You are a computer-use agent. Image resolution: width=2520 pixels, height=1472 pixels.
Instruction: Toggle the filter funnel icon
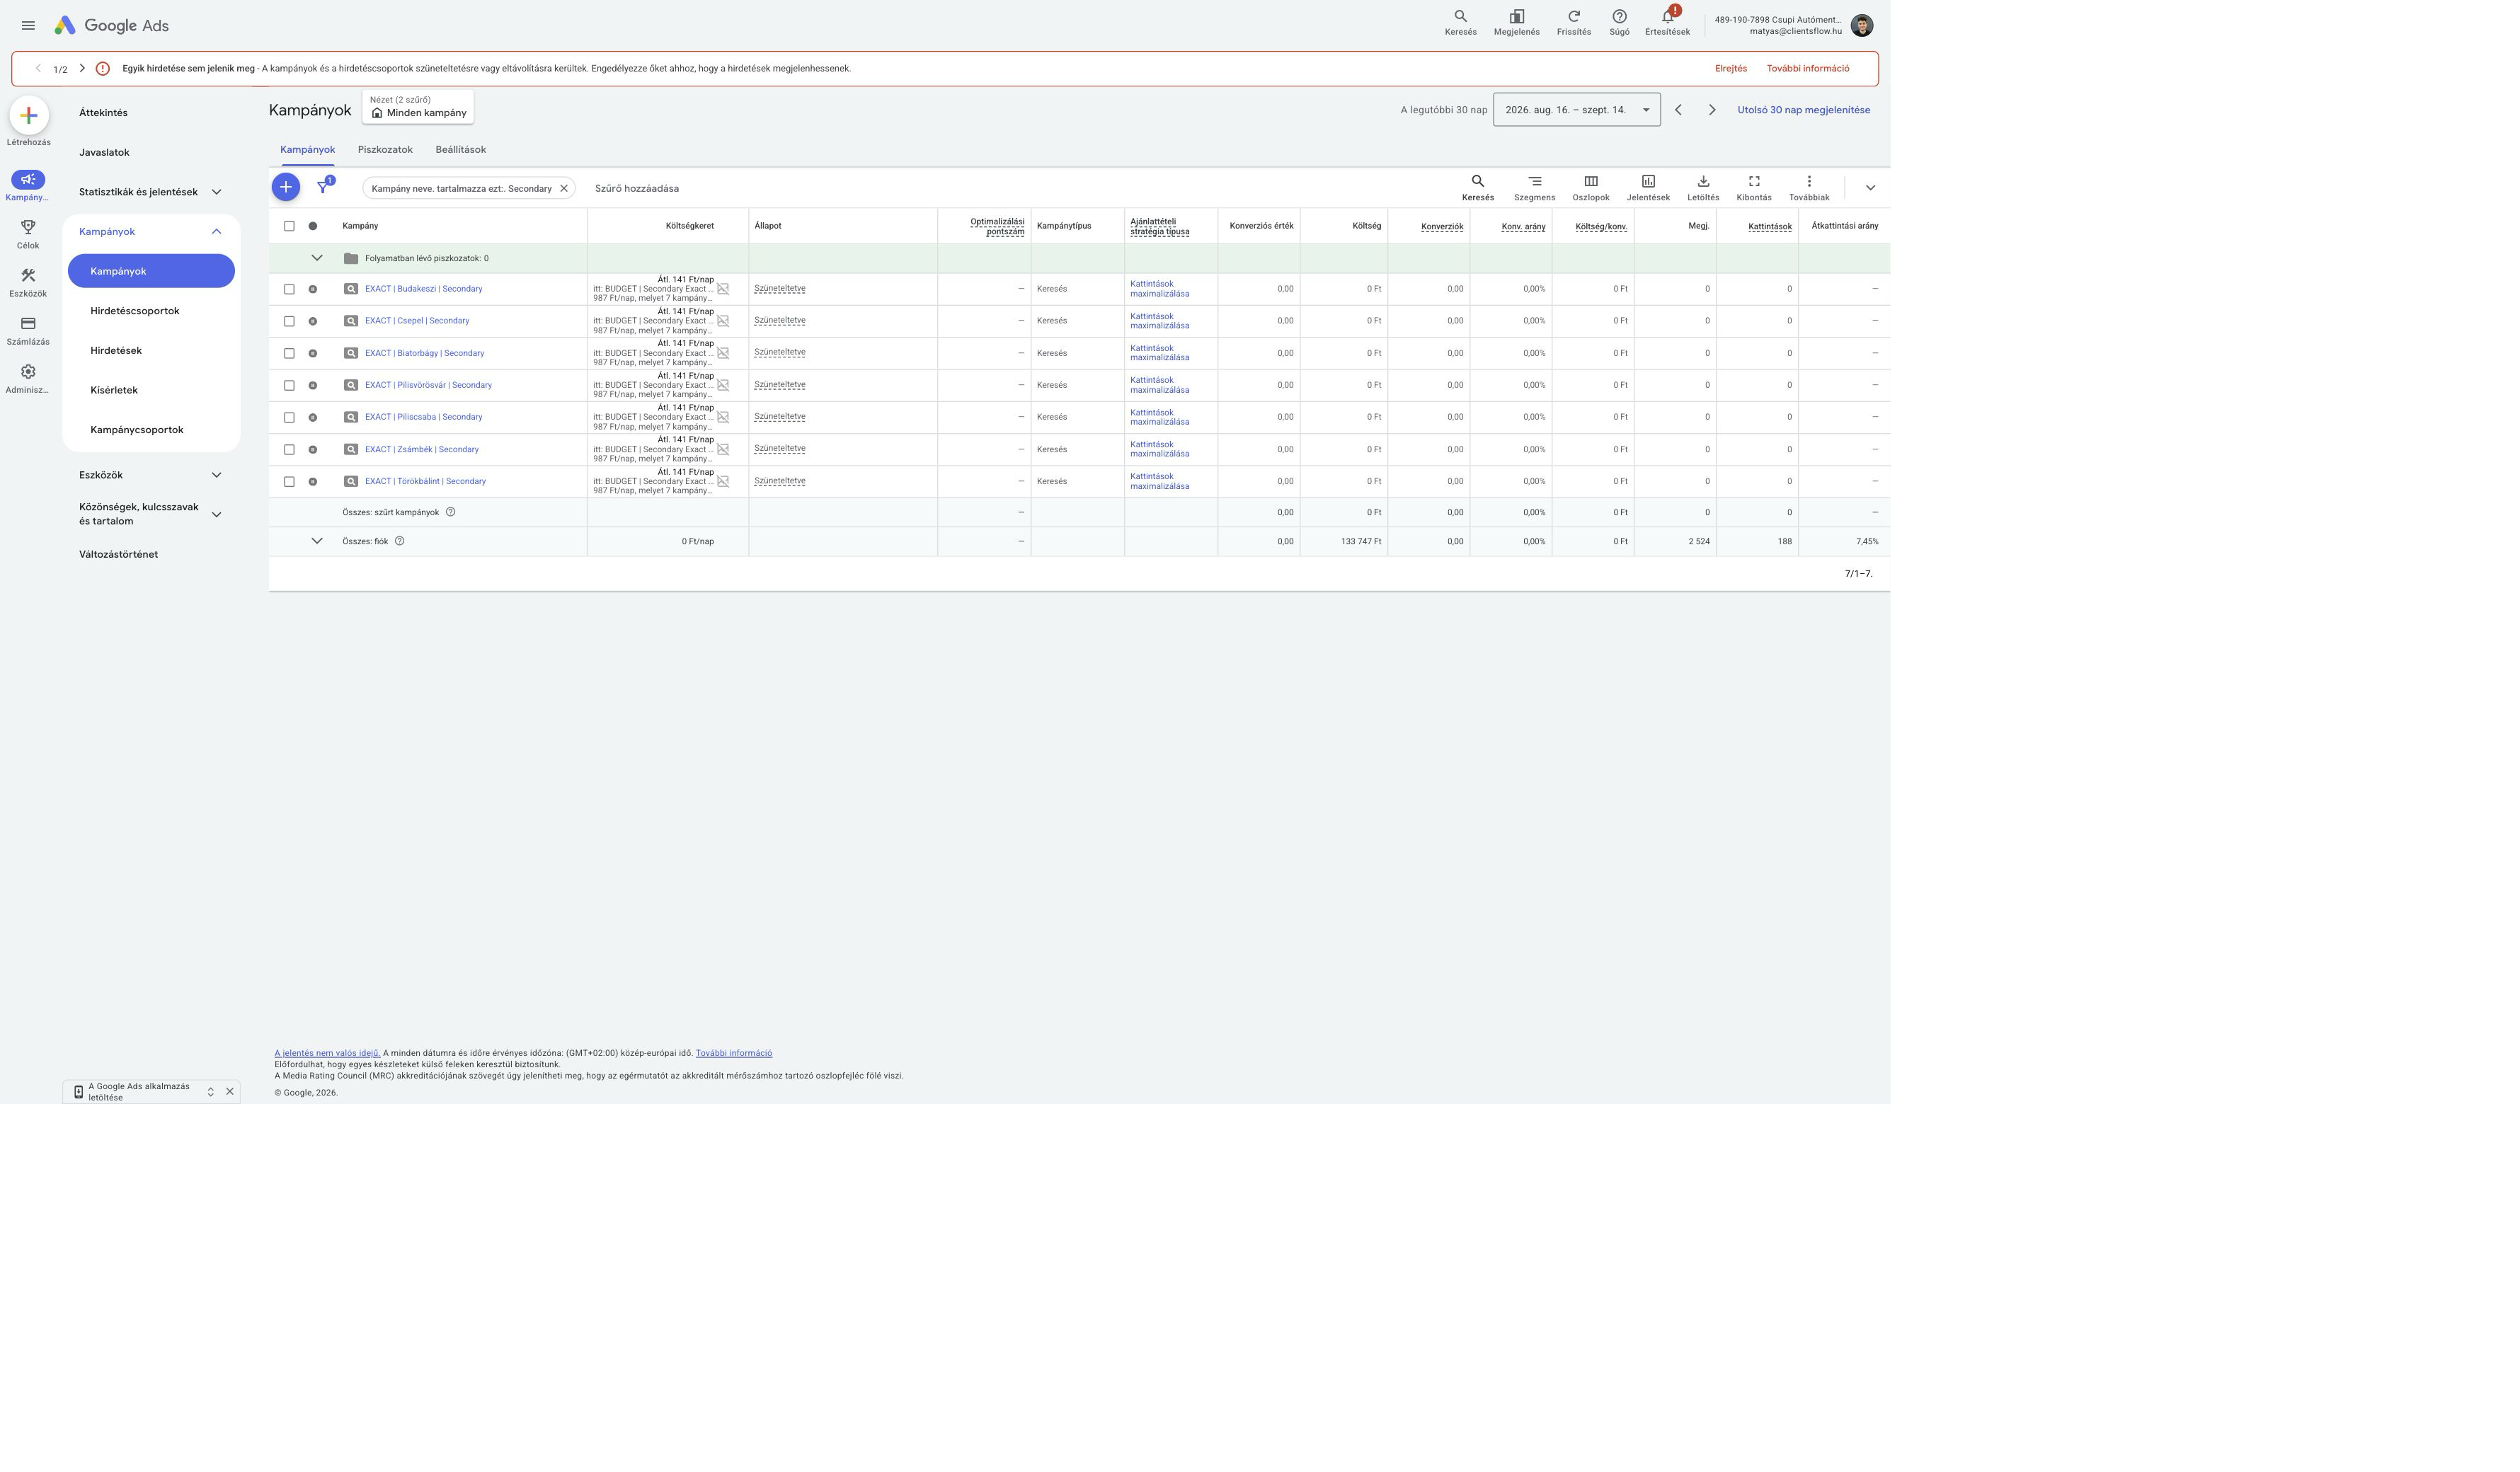point(323,187)
